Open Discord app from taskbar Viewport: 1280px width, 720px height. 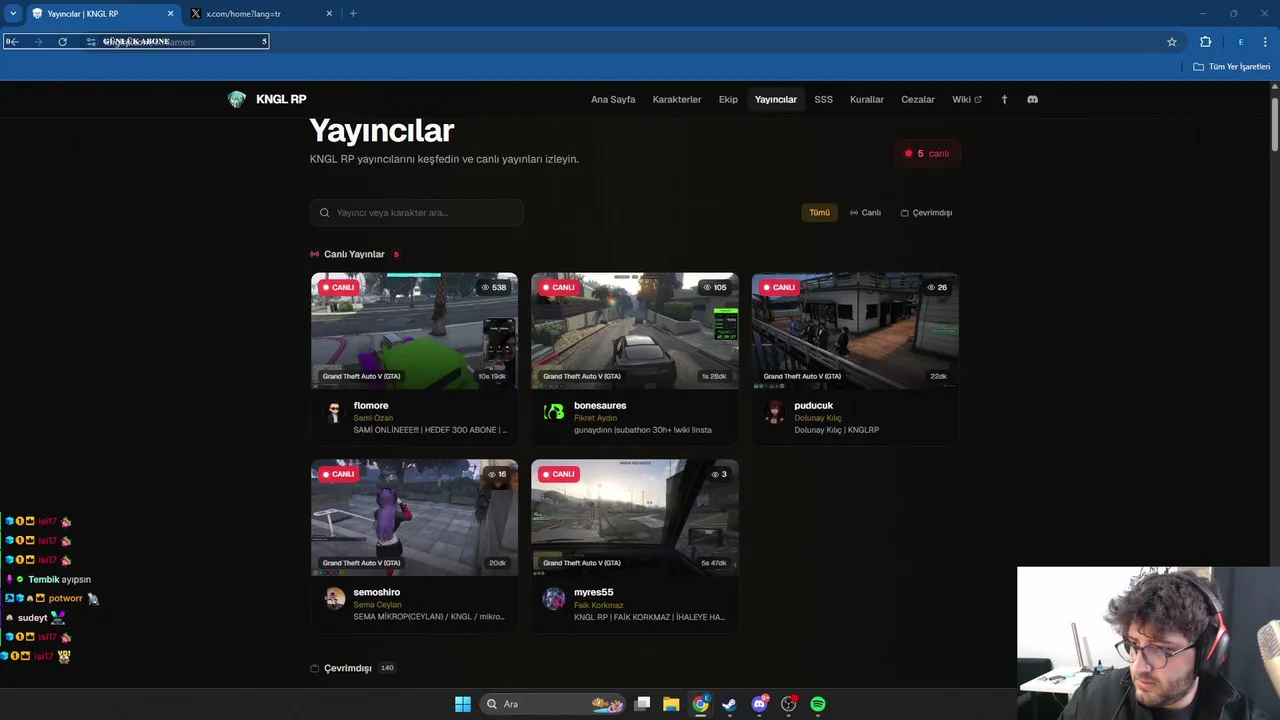point(759,704)
